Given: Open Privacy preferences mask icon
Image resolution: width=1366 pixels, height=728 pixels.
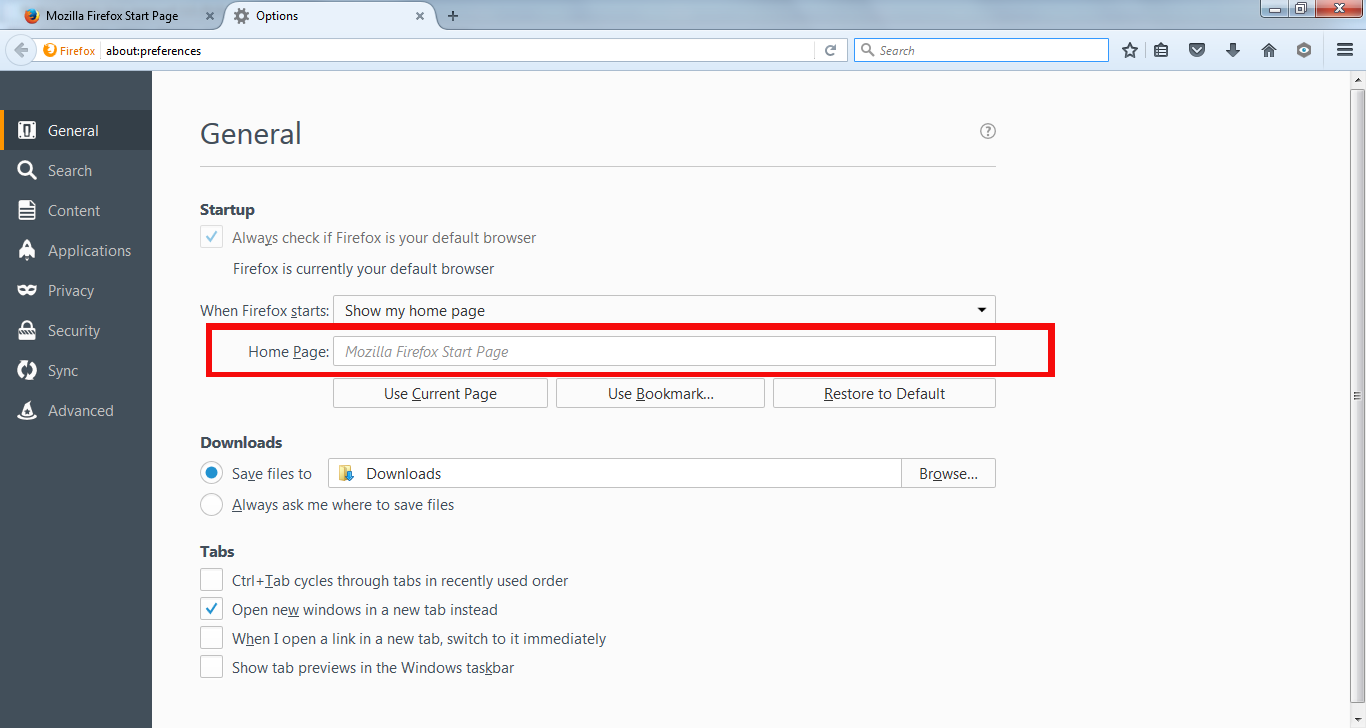Looking at the screenshot, I should point(27,290).
